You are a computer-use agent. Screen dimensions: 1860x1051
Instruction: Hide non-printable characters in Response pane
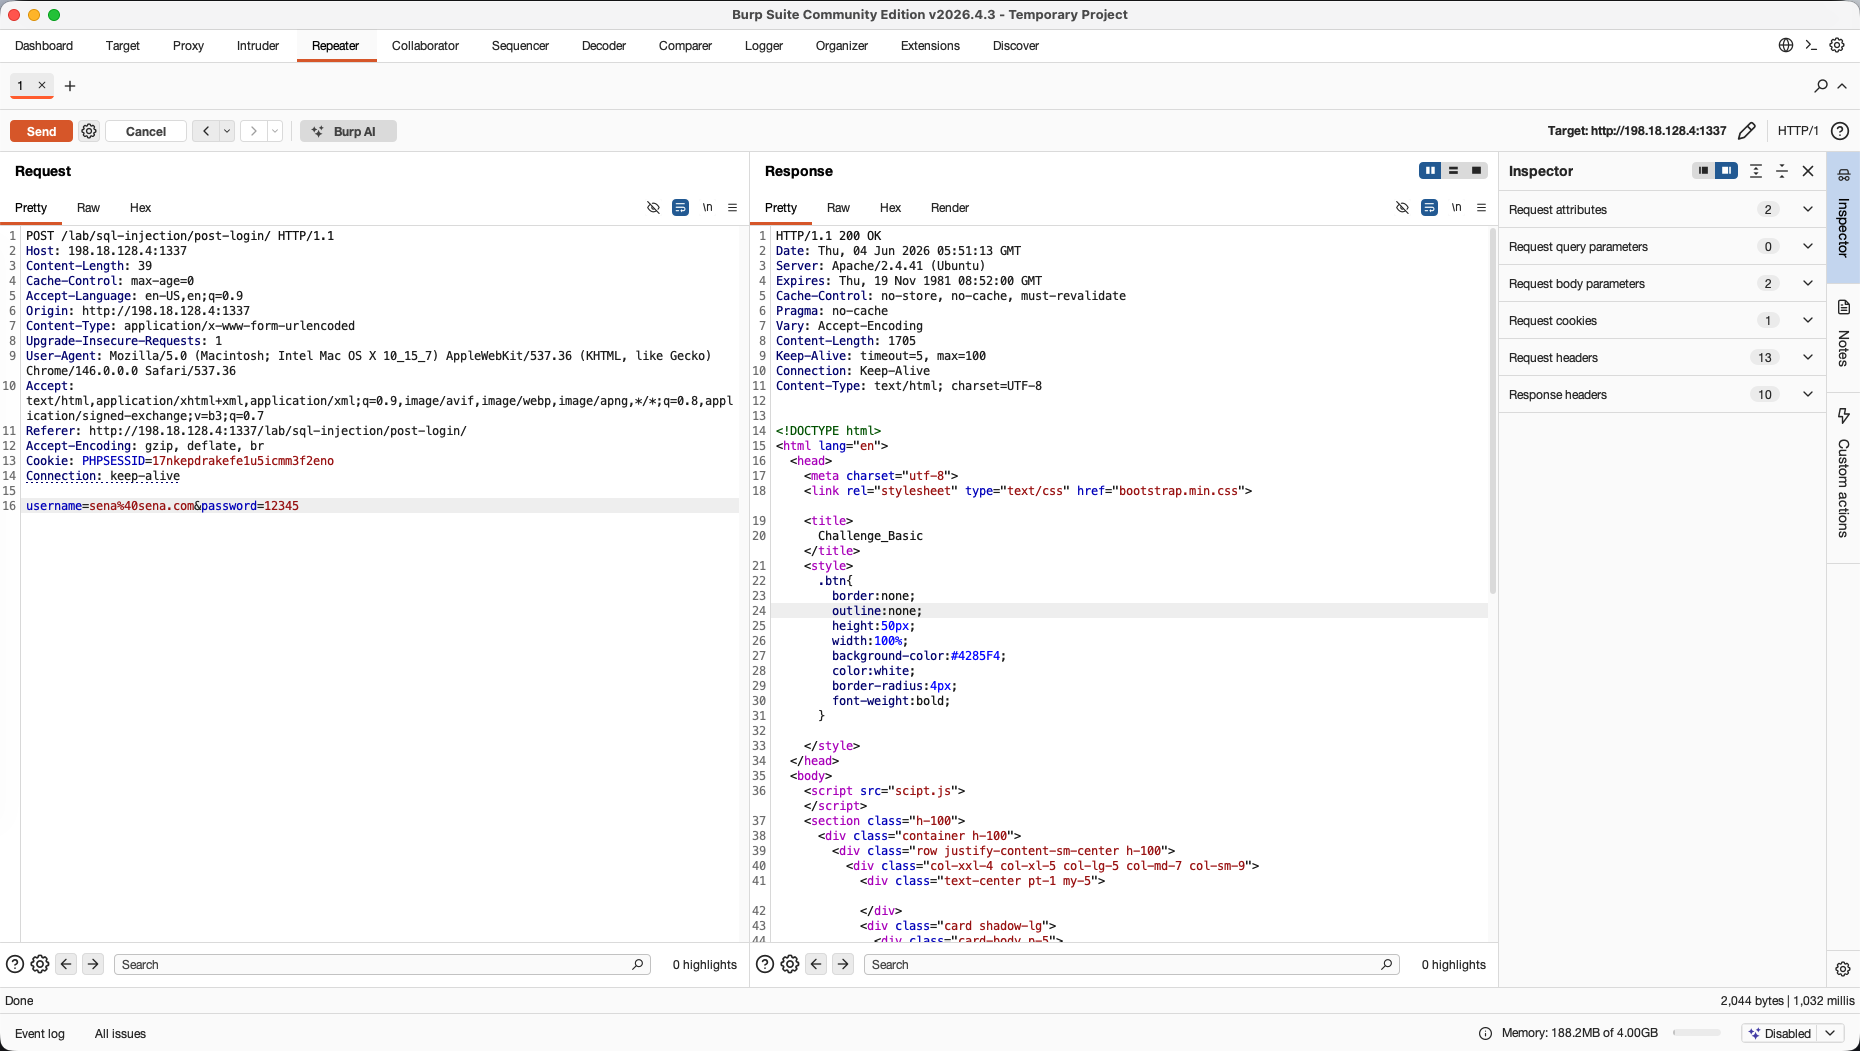[1402, 208]
